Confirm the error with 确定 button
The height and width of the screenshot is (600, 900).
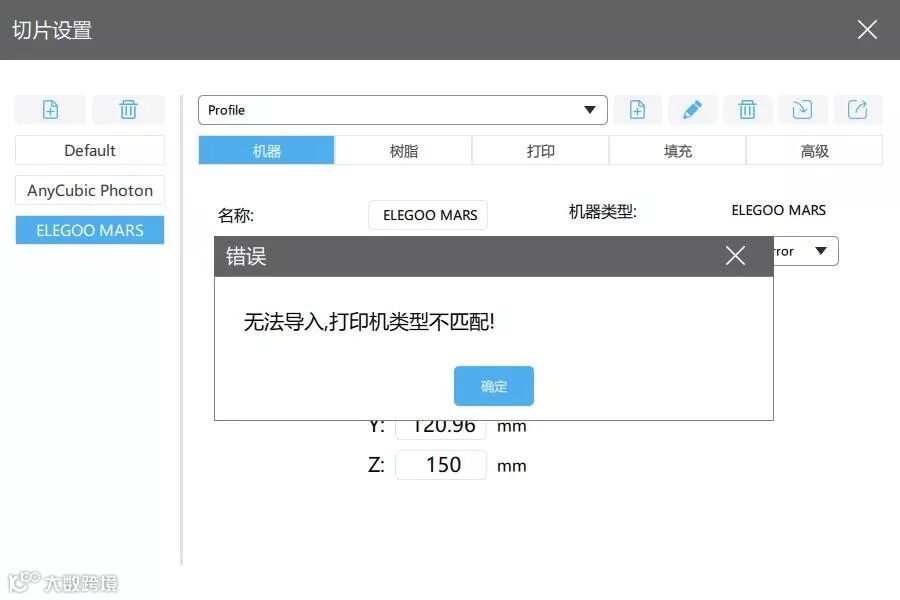[x=494, y=386]
